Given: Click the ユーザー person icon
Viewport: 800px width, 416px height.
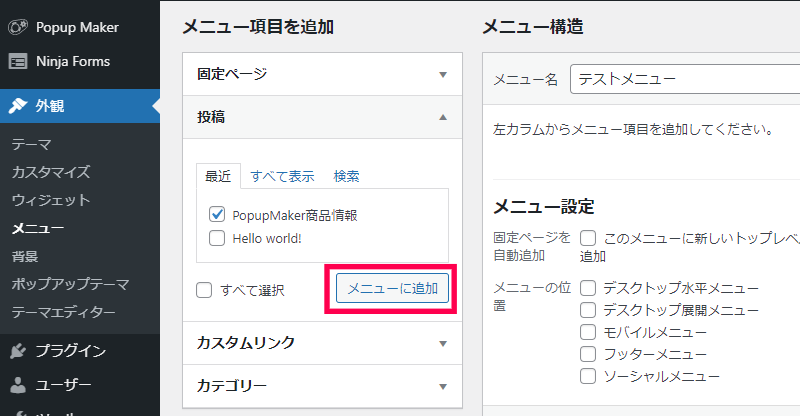Looking at the screenshot, I should pos(18,385).
